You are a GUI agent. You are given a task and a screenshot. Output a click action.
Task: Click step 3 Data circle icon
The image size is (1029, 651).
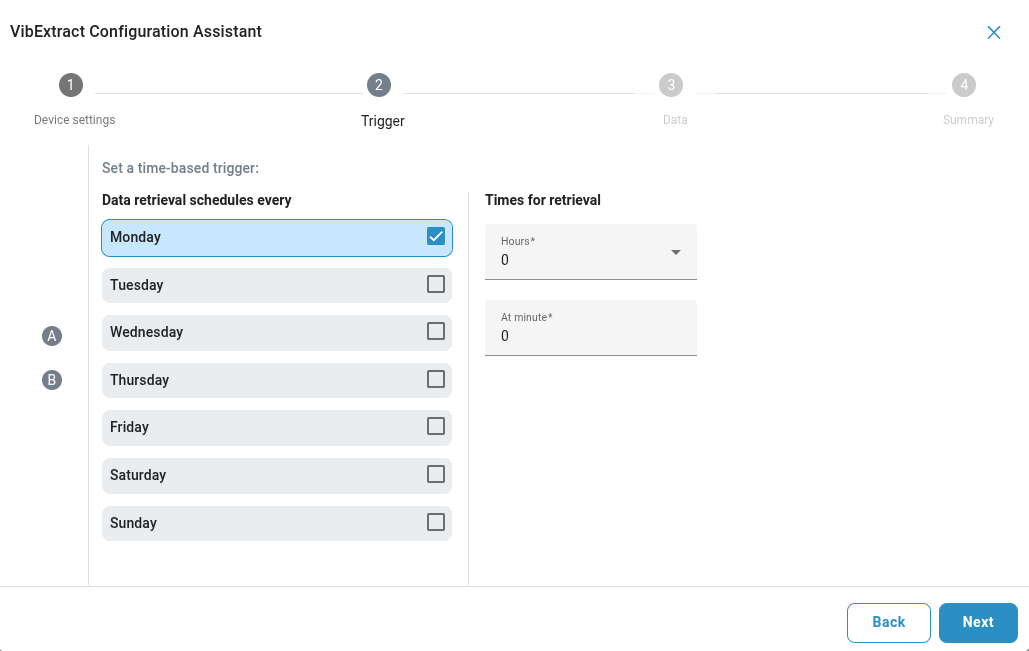point(671,85)
